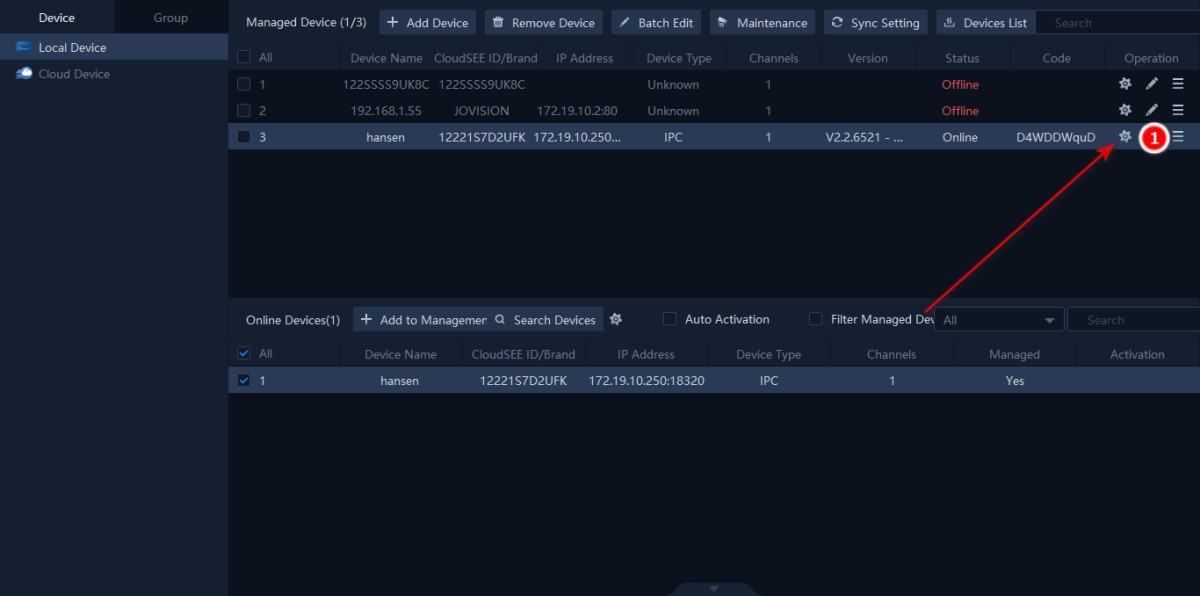Open settings gear for device hansen
Image resolution: width=1200 pixels, height=596 pixels.
coord(1125,137)
